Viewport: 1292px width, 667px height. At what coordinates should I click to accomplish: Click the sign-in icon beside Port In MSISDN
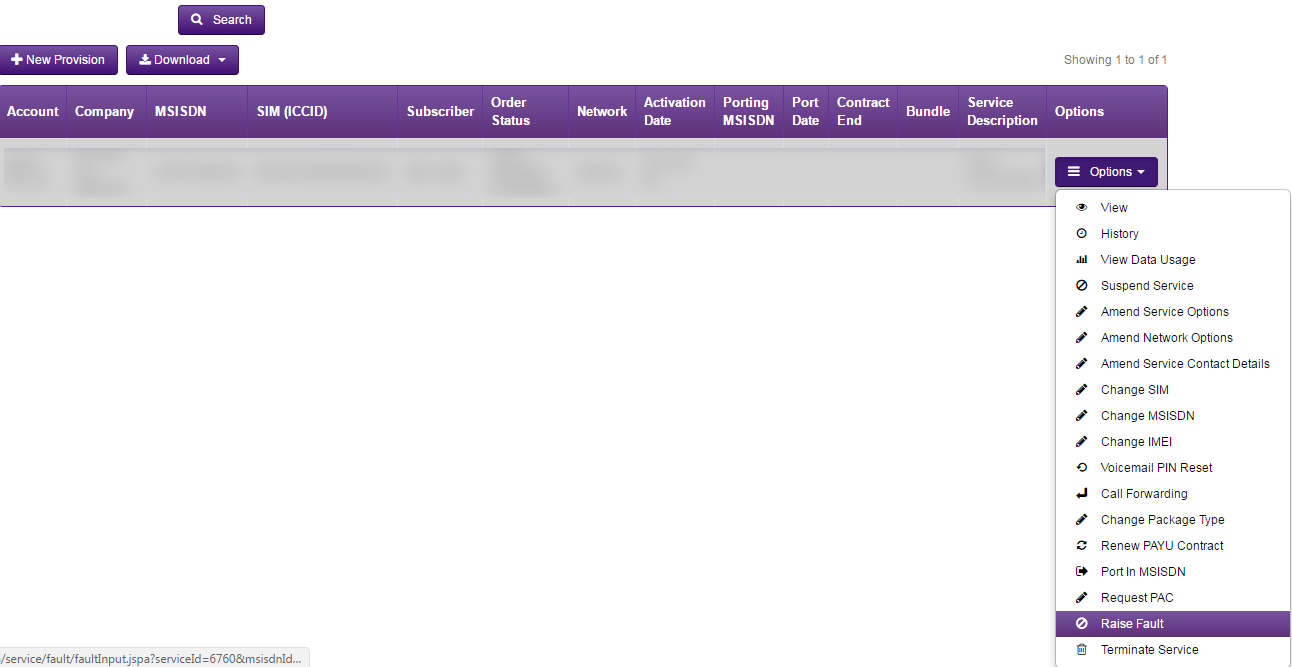tap(1081, 572)
